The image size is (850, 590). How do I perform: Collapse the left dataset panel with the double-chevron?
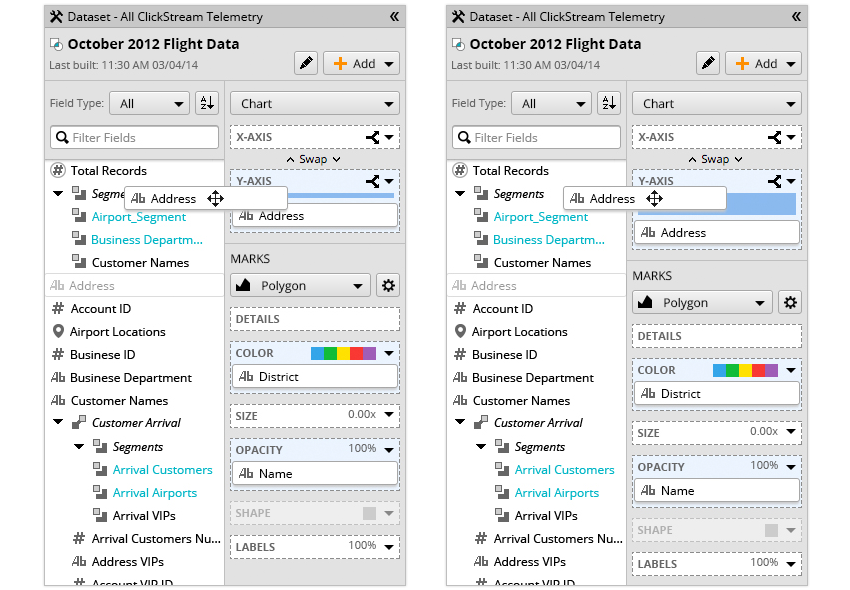(x=394, y=16)
